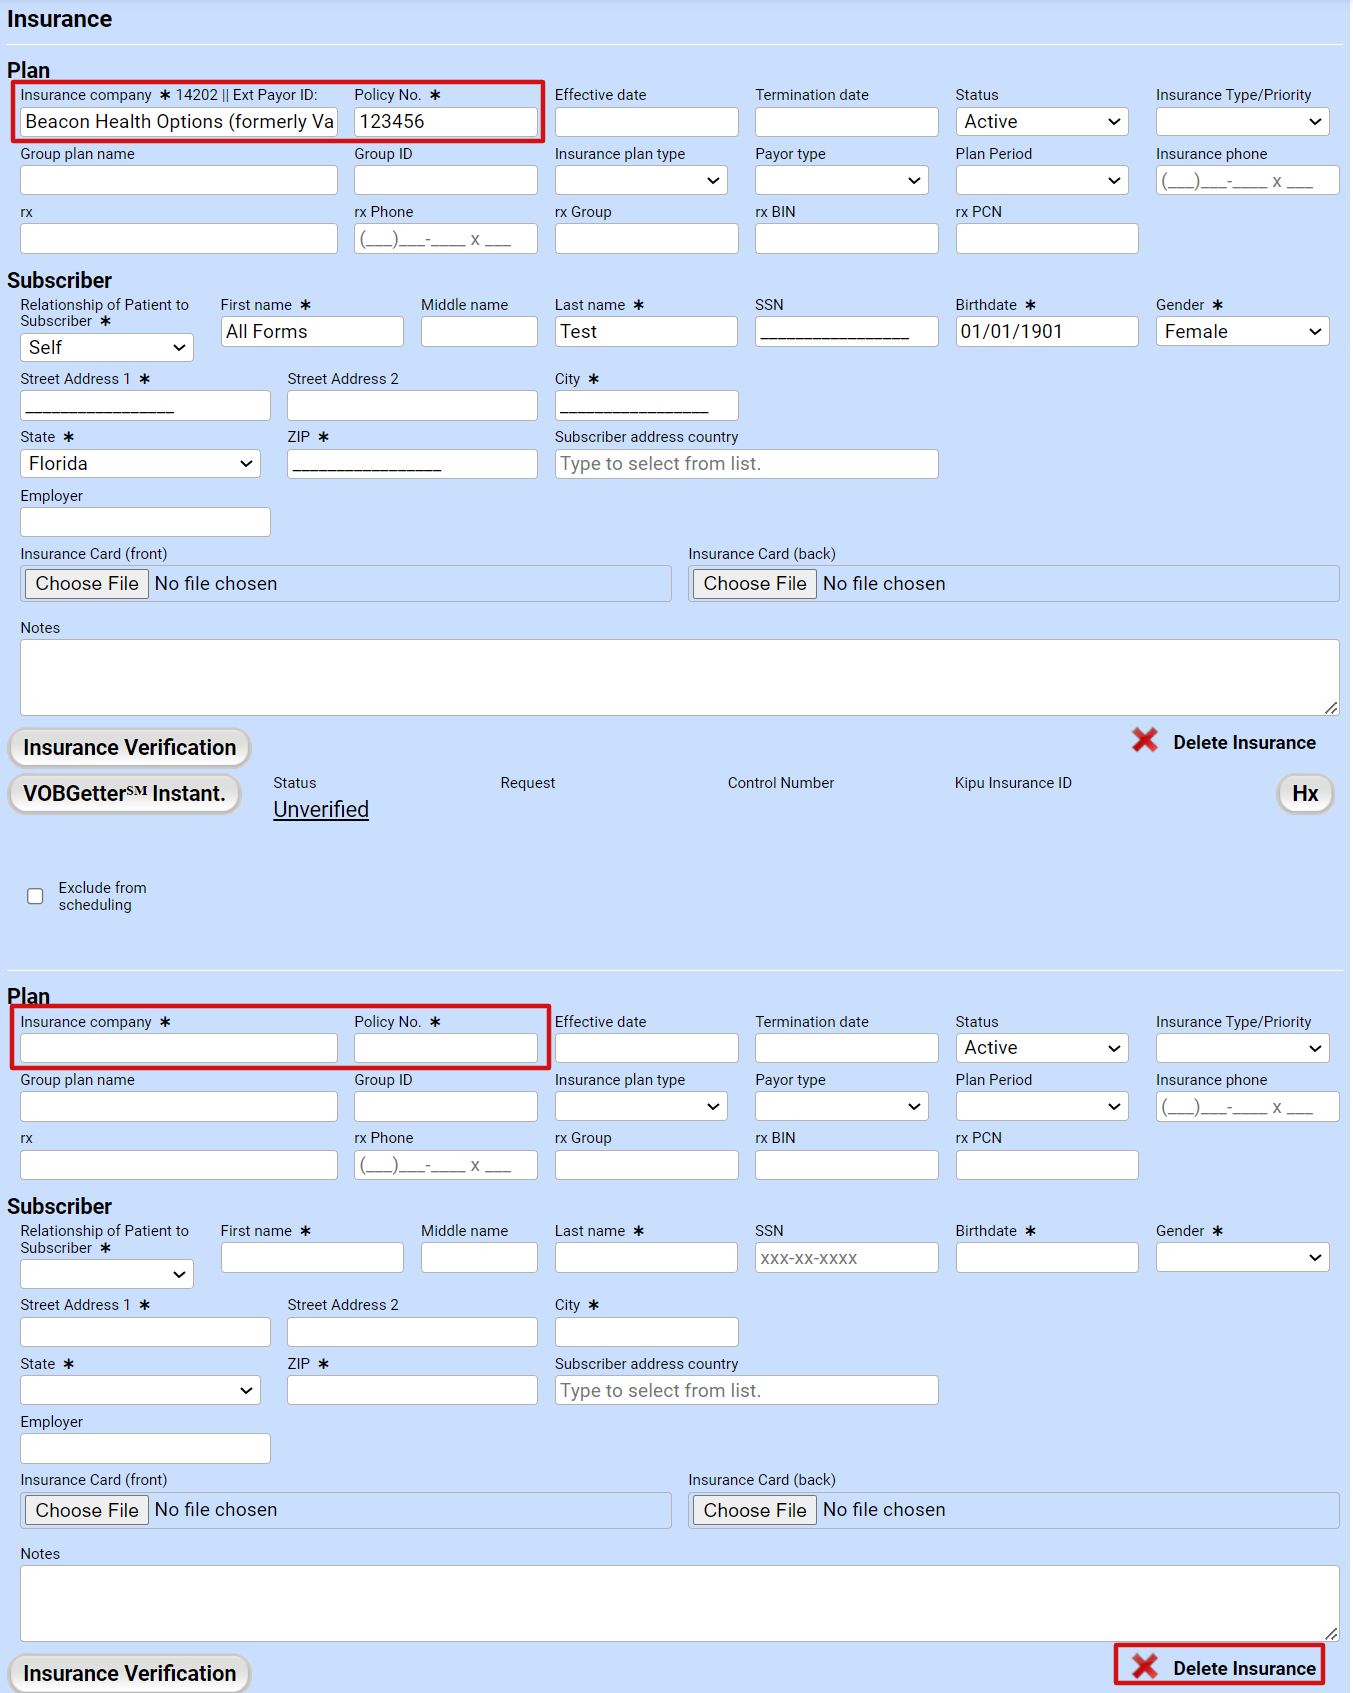Click the first plan's Notes text area
The width and height of the screenshot is (1353, 1693).
coord(679,678)
